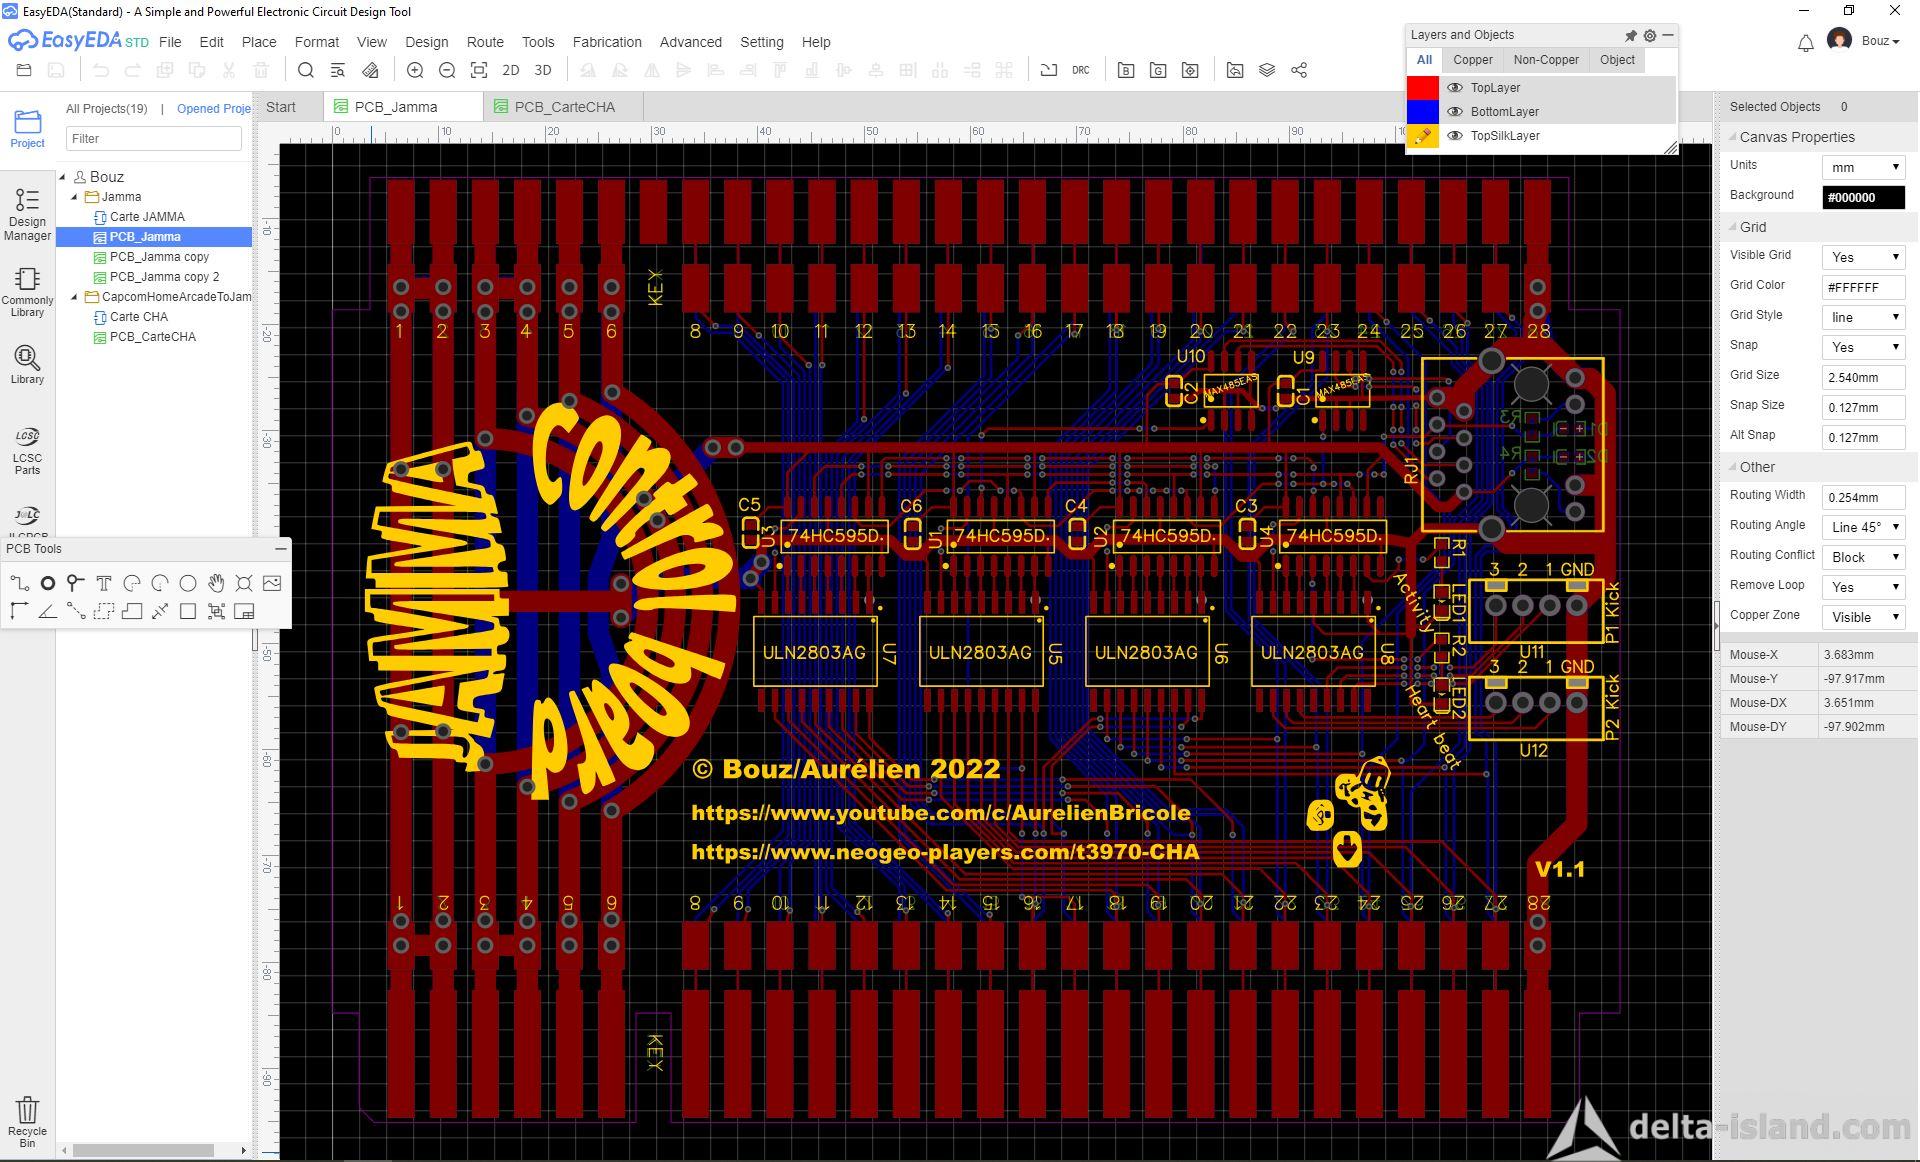The image size is (1920, 1162).
Task: Show Non-Copper layers filter
Action: tap(1545, 60)
